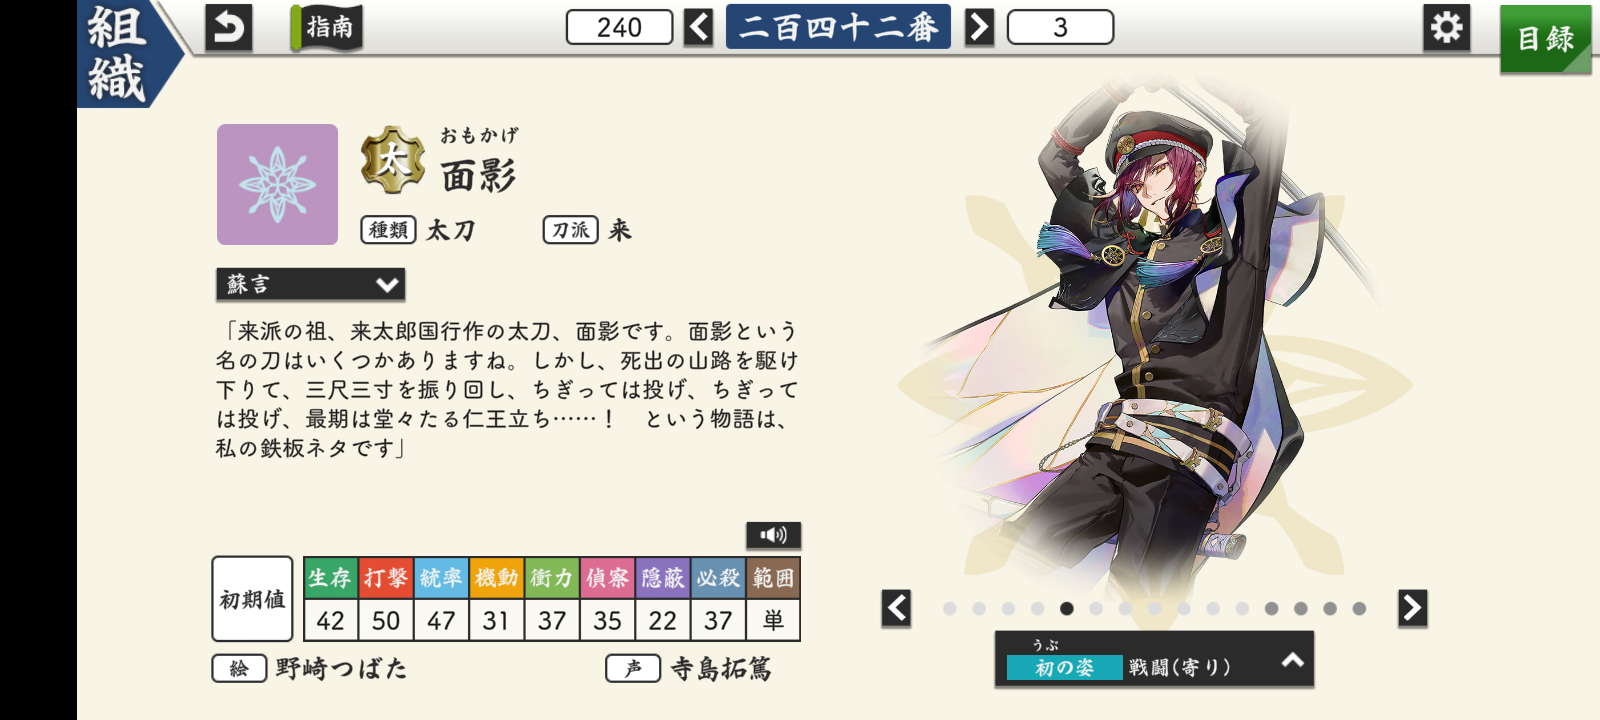Switch to 初の姿 tab

[x=1064, y=667]
